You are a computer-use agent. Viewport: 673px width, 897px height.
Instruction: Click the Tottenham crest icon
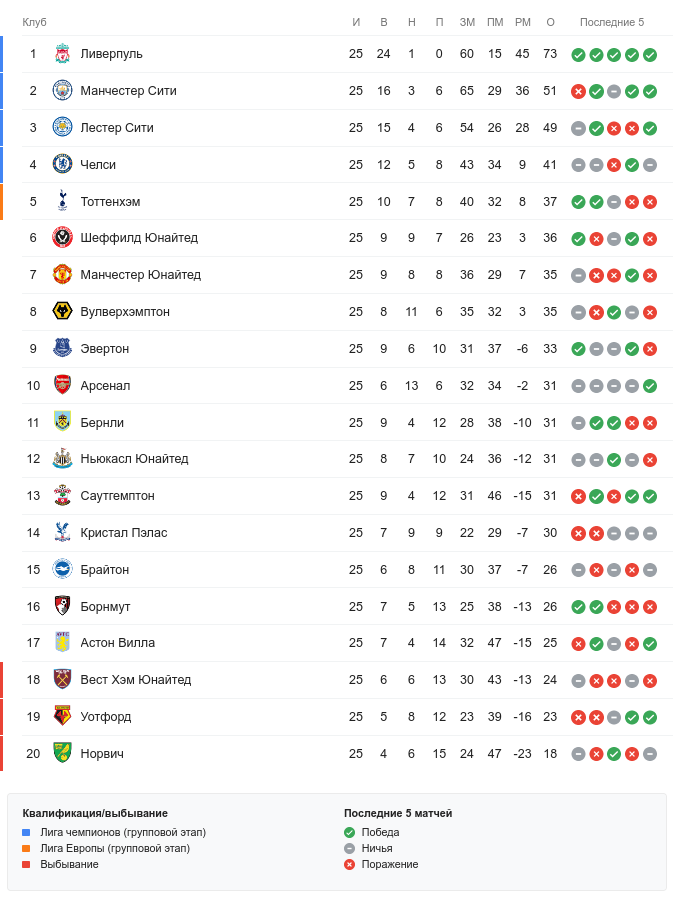point(62,202)
